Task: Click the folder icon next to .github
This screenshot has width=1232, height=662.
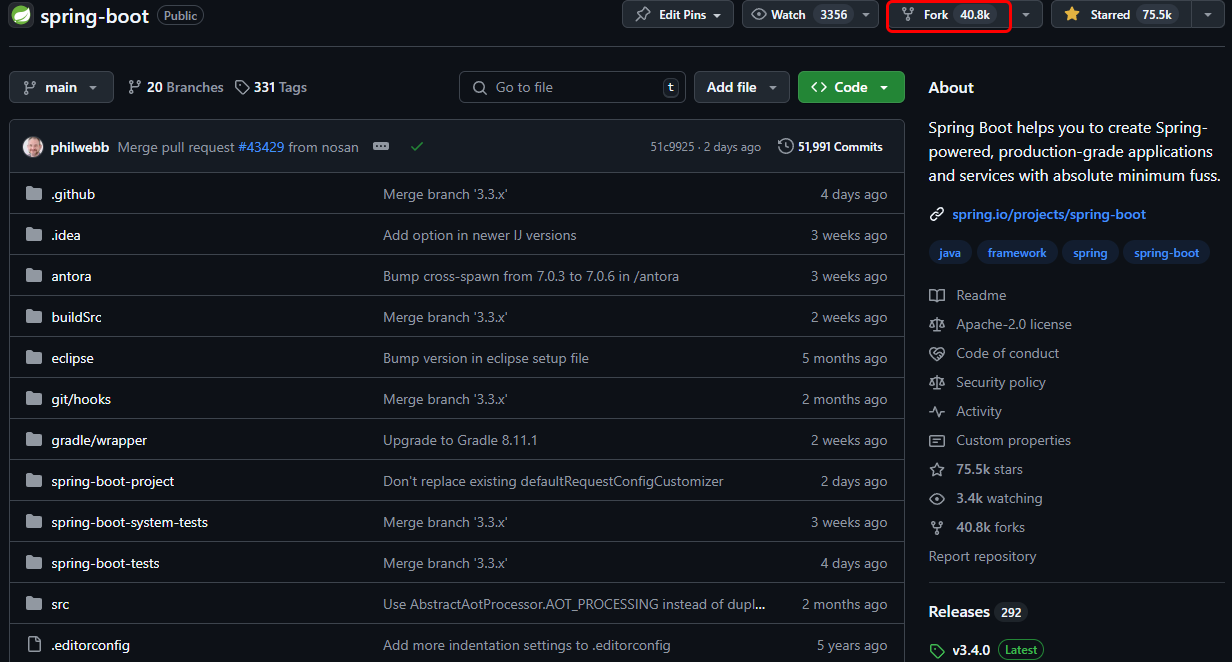Action: coord(34,194)
